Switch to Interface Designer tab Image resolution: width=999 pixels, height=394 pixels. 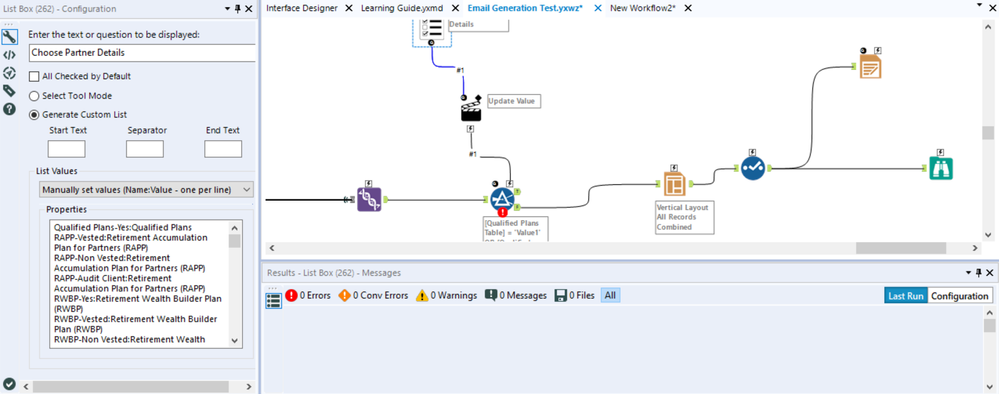(302, 8)
